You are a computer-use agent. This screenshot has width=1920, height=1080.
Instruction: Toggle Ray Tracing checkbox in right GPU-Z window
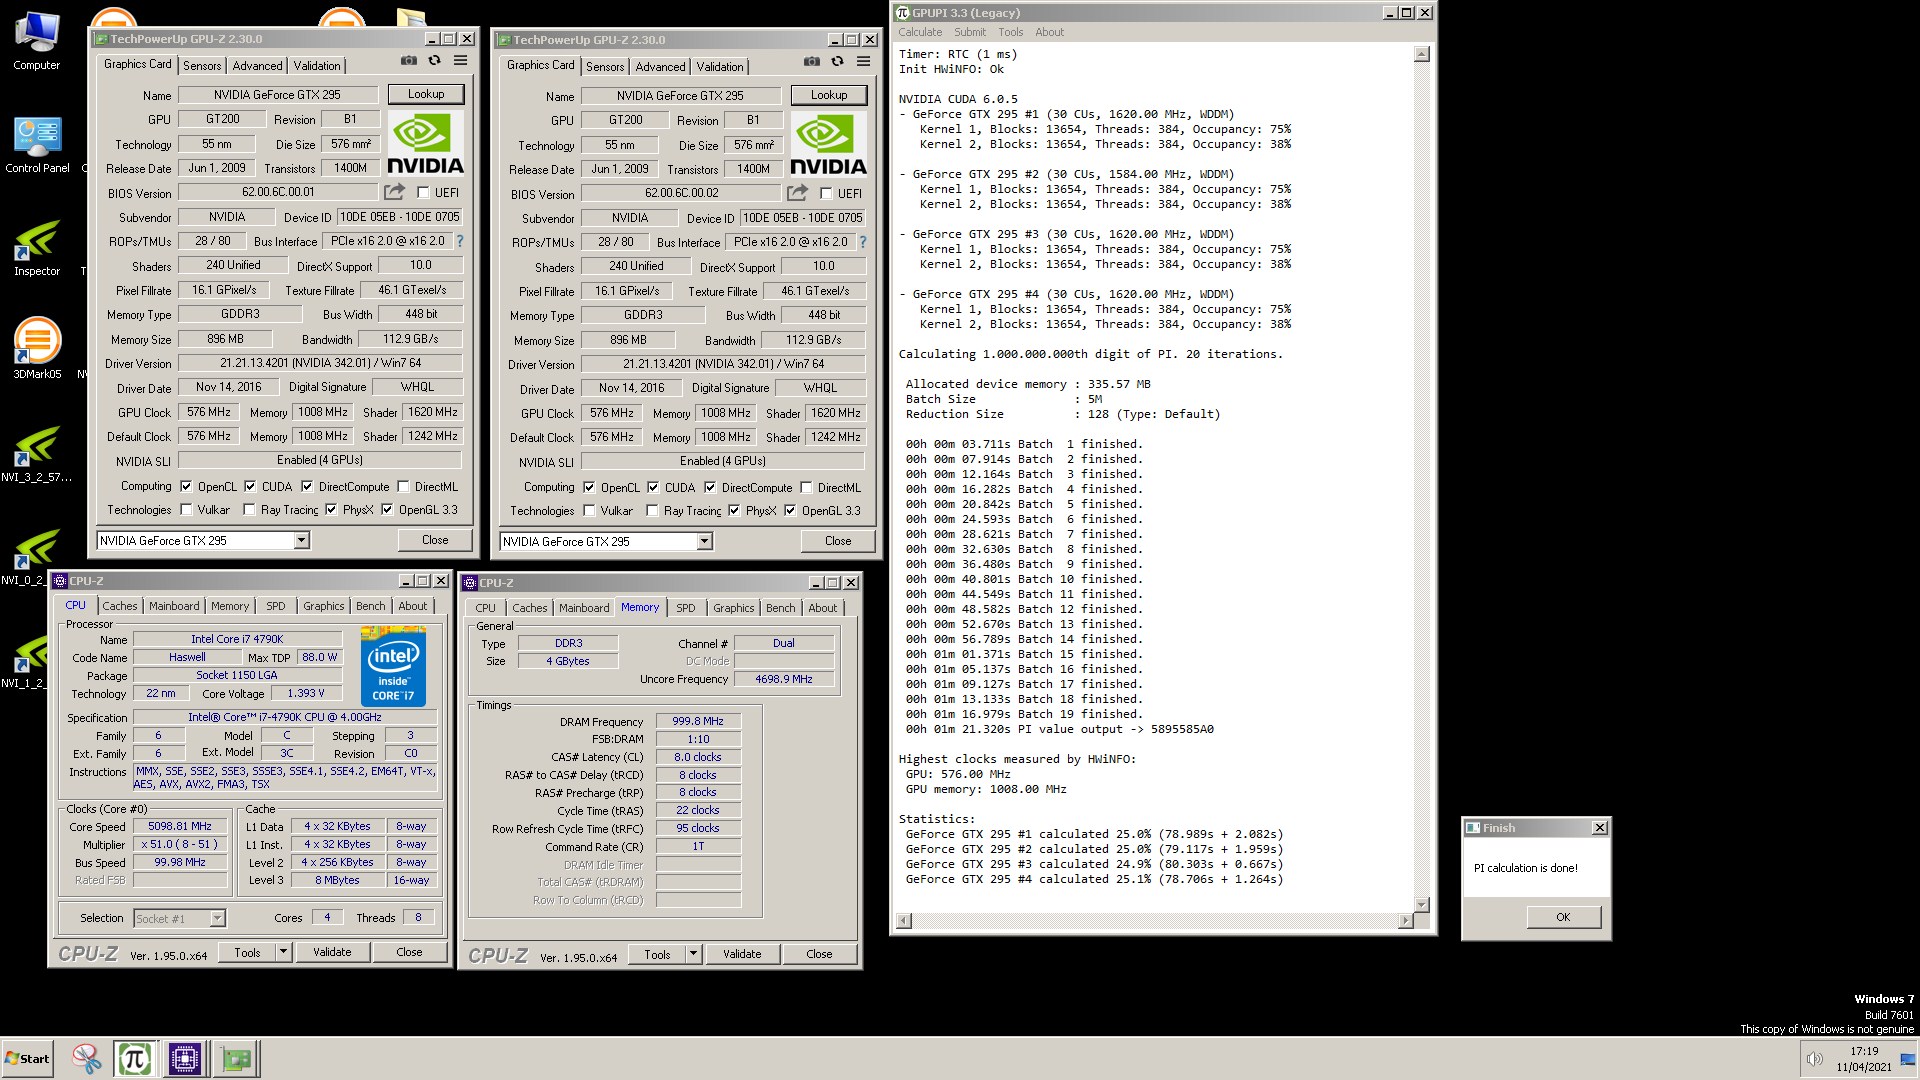[x=652, y=511]
